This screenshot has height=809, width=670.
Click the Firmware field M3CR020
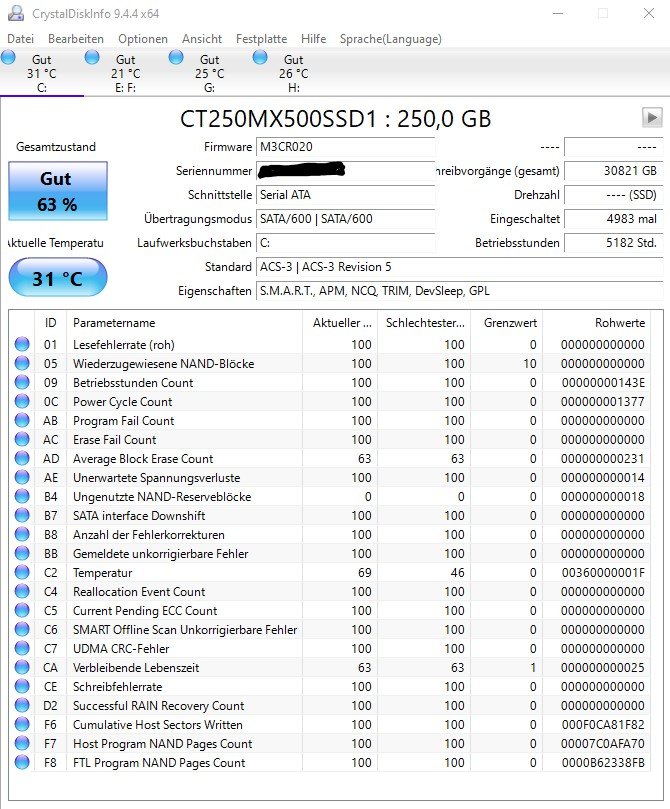point(346,147)
